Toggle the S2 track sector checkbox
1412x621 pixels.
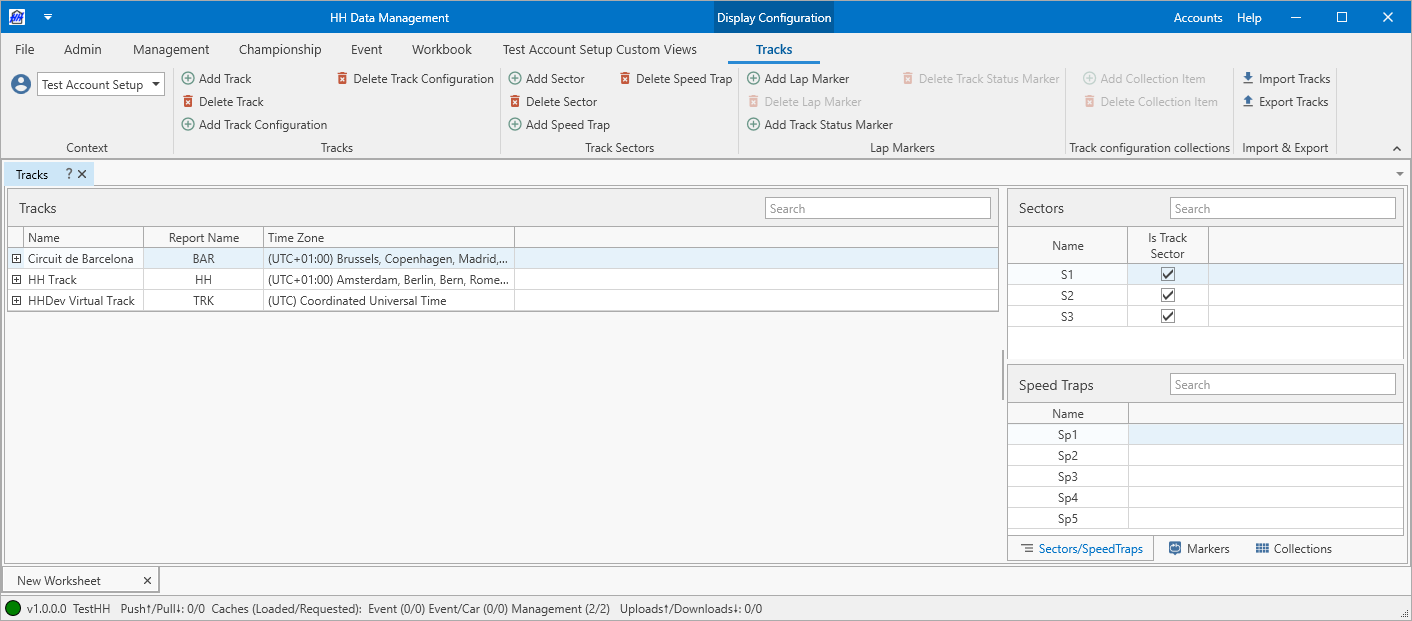1168,295
